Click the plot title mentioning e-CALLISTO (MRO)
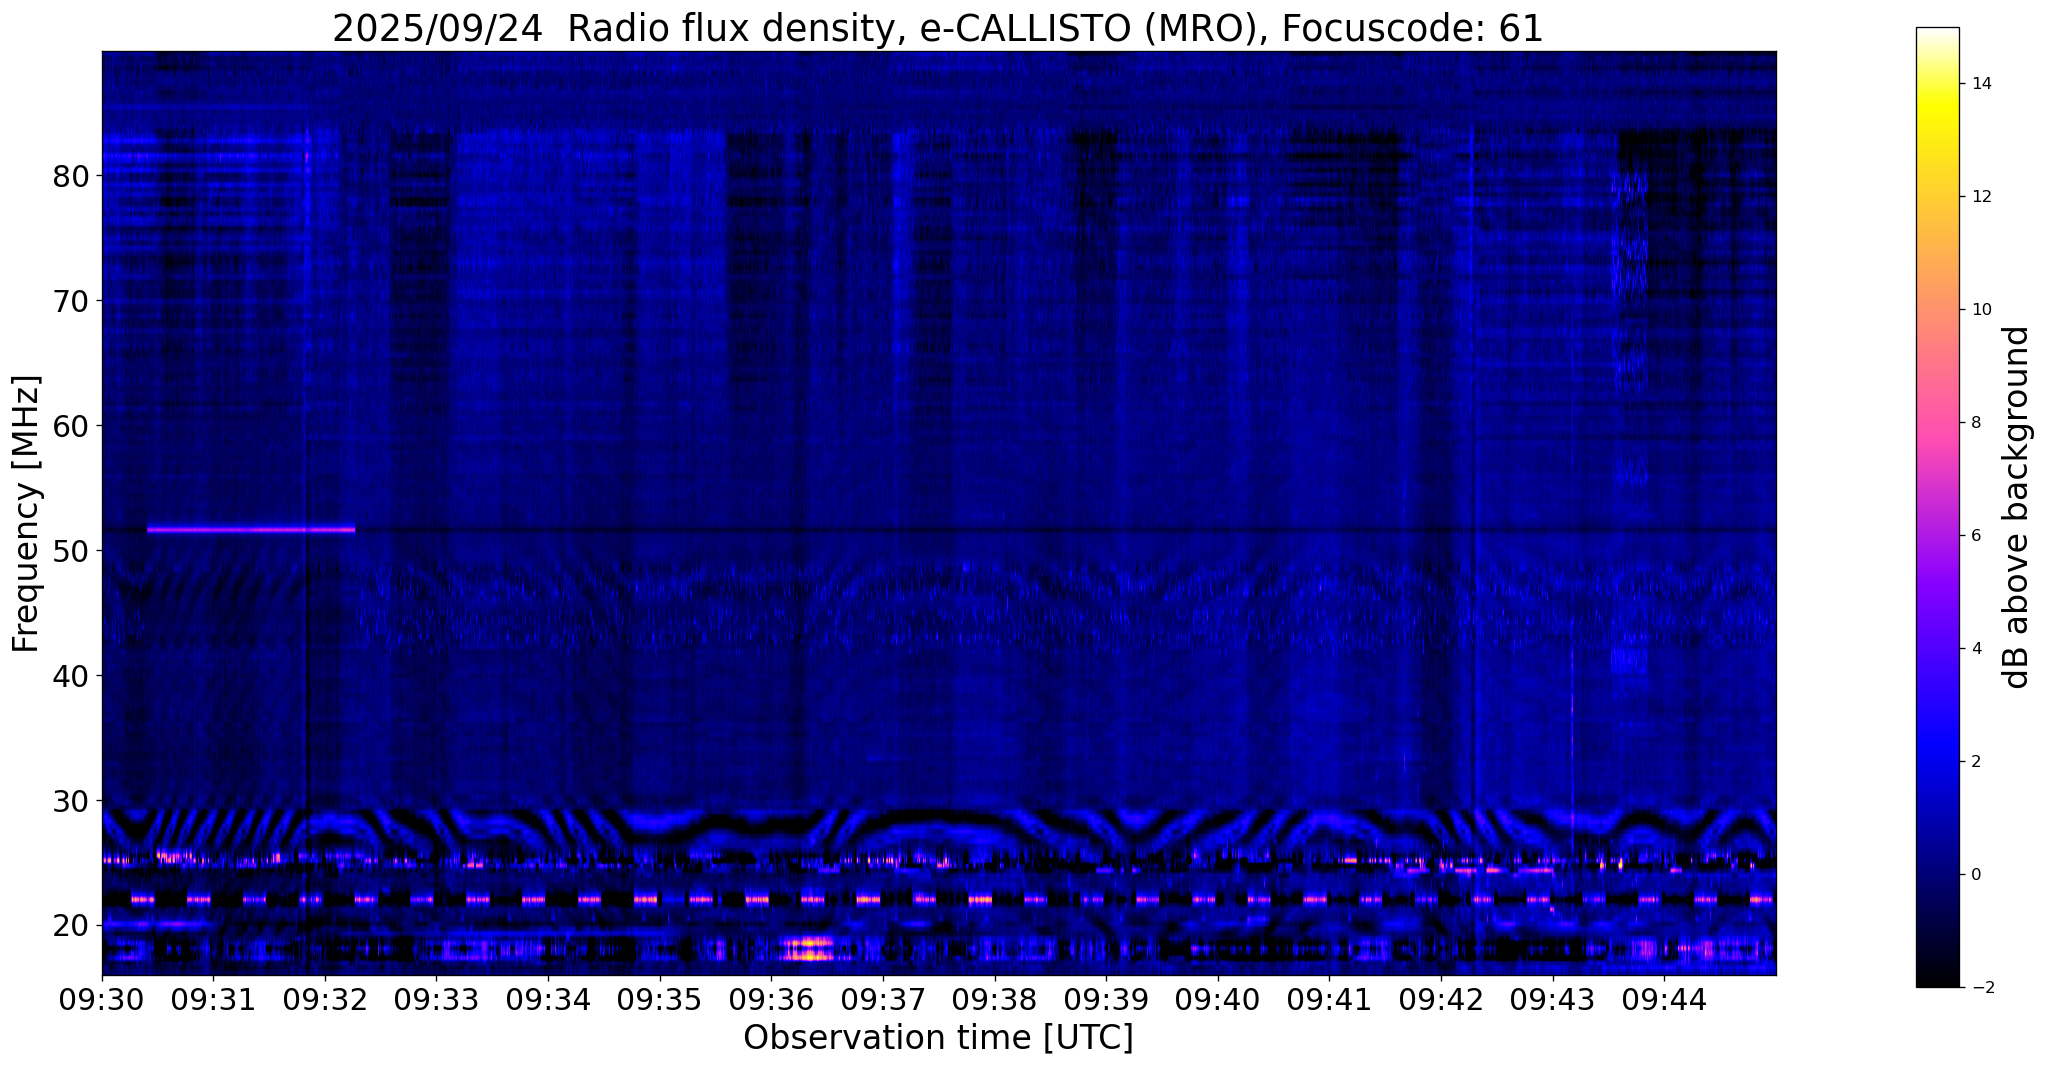The width and height of the screenshot is (2047, 1067). [x=938, y=28]
